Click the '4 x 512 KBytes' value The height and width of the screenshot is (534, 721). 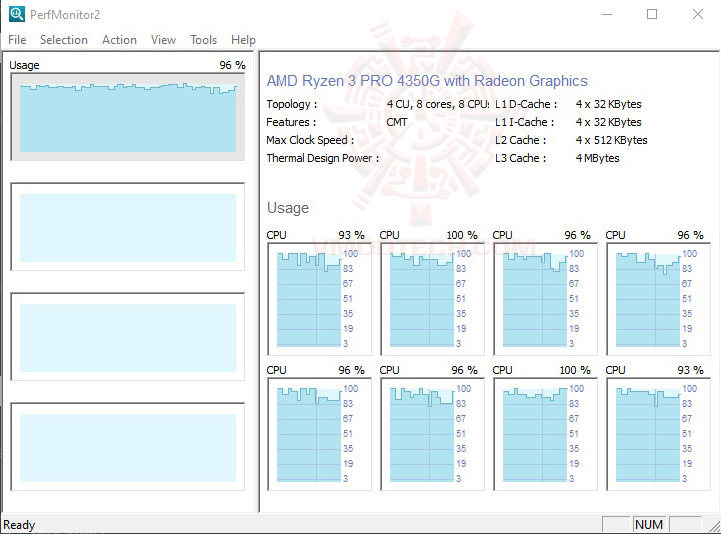(x=612, y=140)
